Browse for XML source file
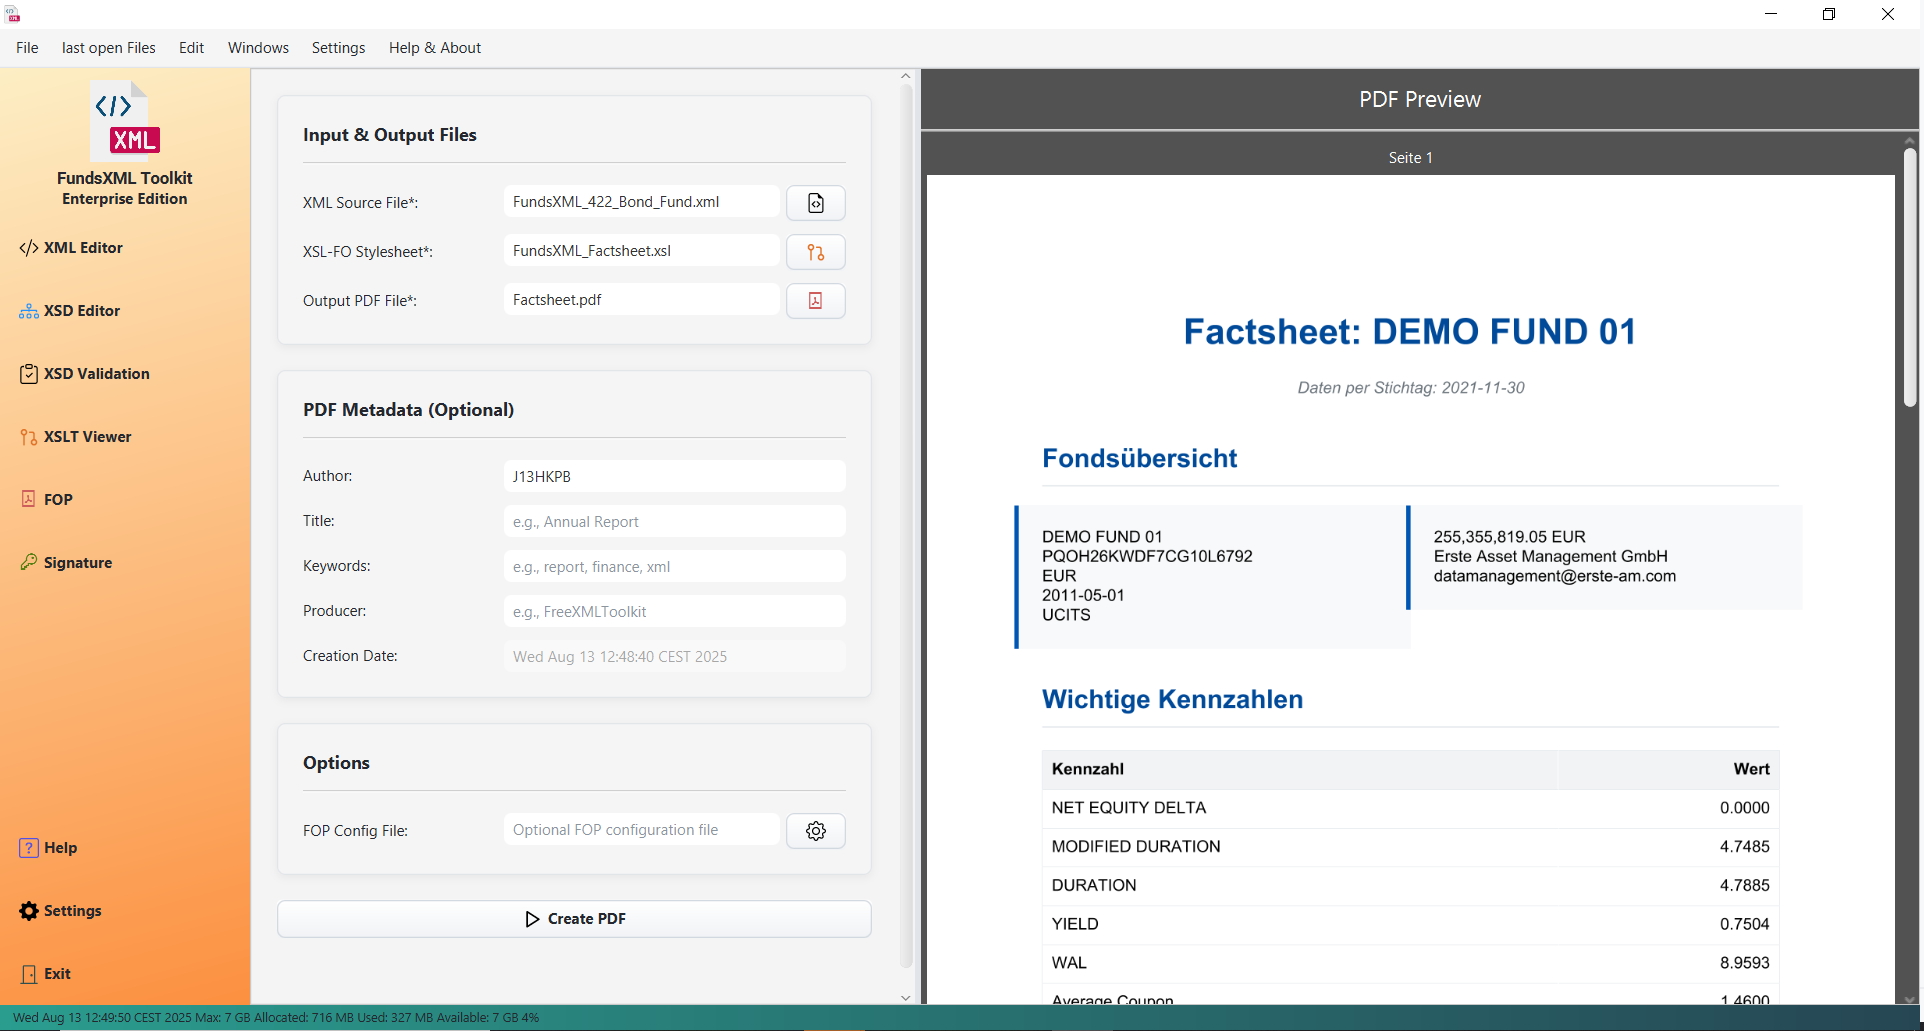The width and height of the screenshot is (1924, 1031). (816, 203)
